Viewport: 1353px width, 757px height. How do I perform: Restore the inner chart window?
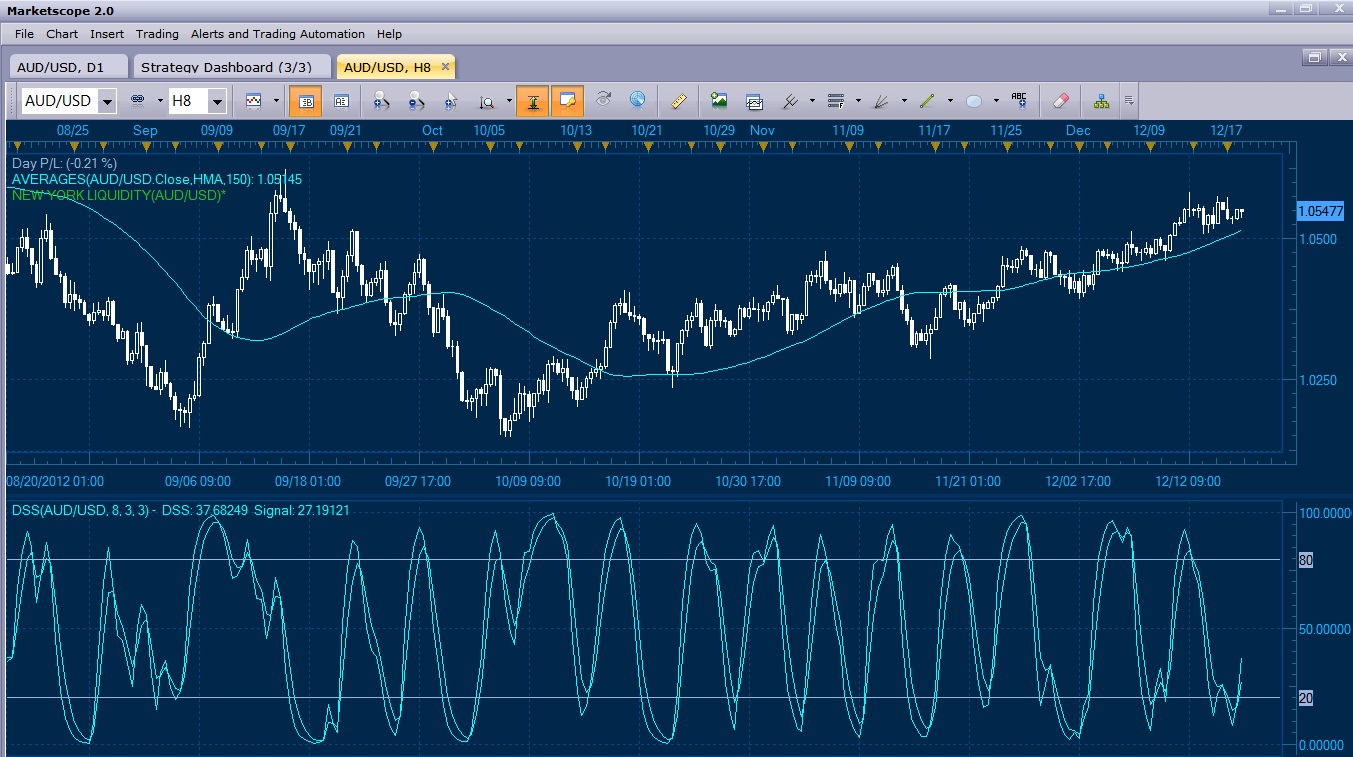1316,58
